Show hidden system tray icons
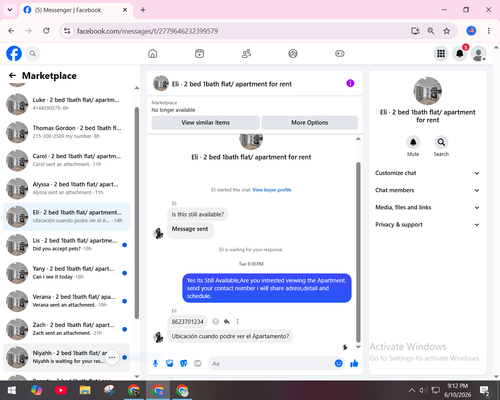 pos(412,390)
